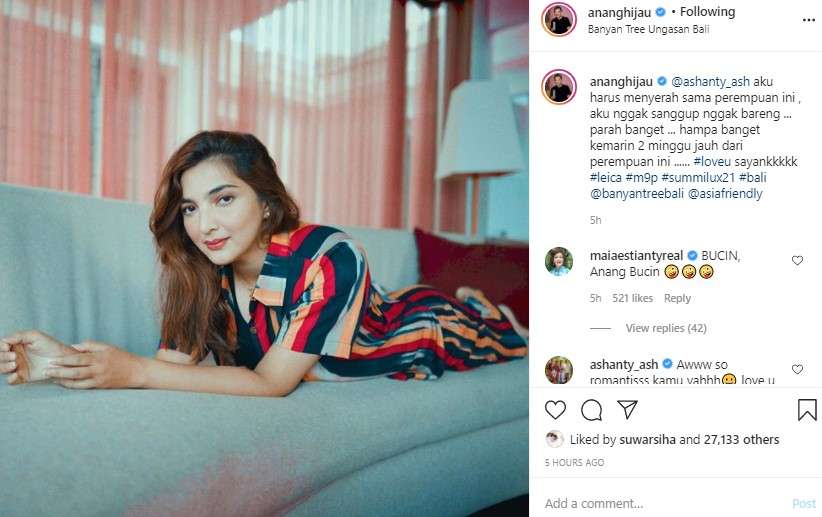Open ananghijau profile avatar in header
This screenshot has width=822, height=517.
(x=559, y=20)
